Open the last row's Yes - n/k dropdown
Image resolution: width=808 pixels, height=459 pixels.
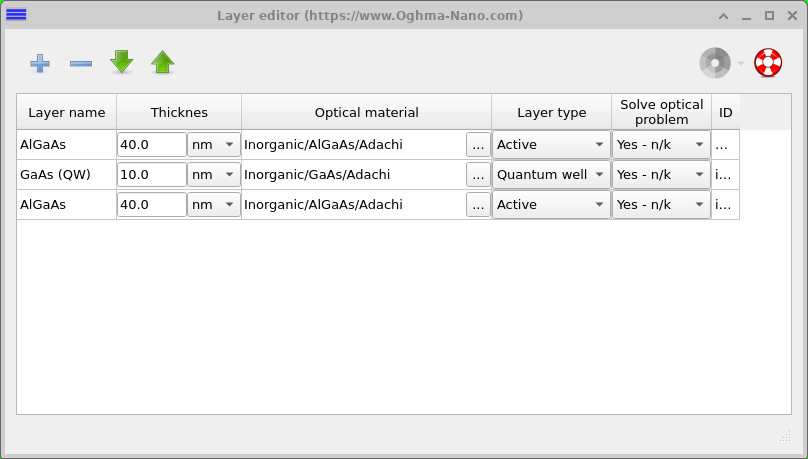point(661,205)
